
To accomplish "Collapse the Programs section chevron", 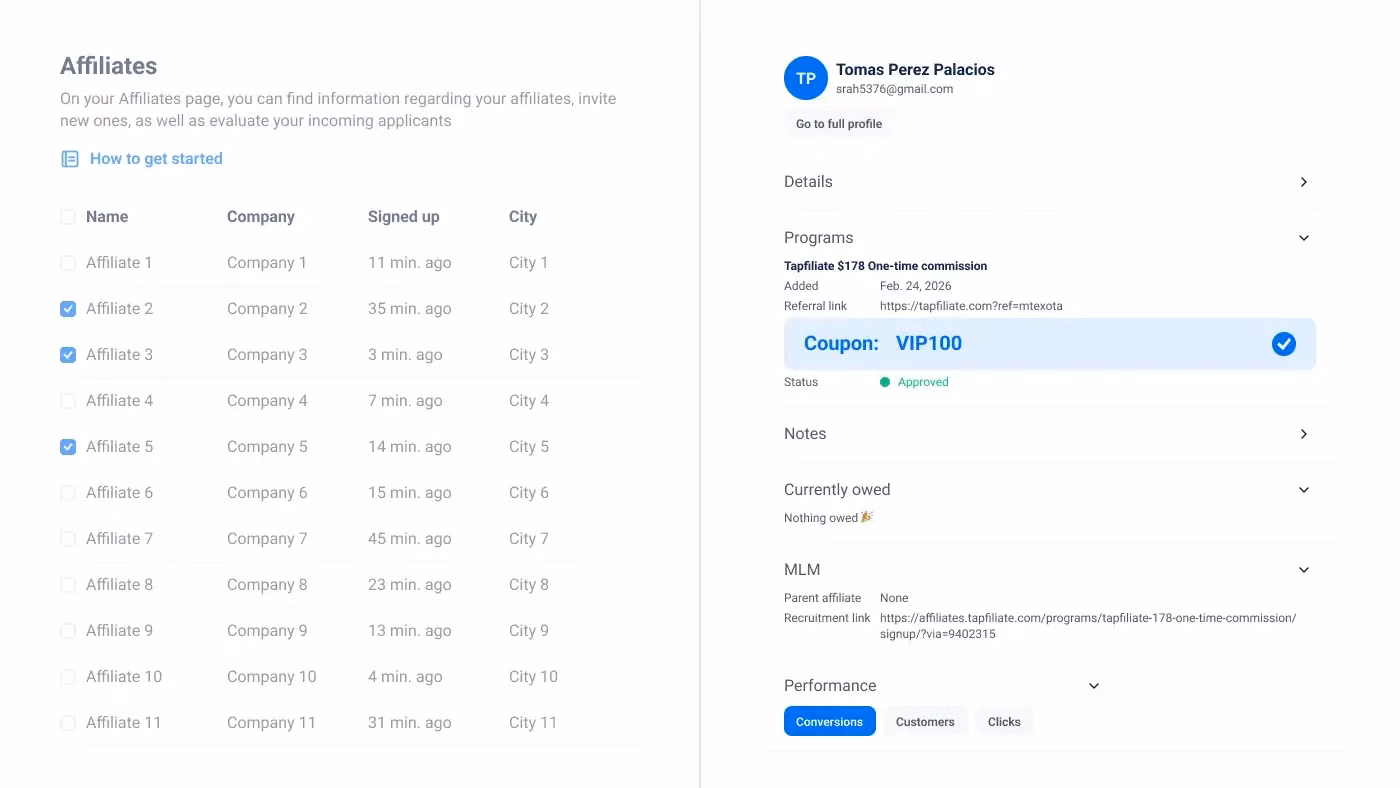I will click(1303, 238).
